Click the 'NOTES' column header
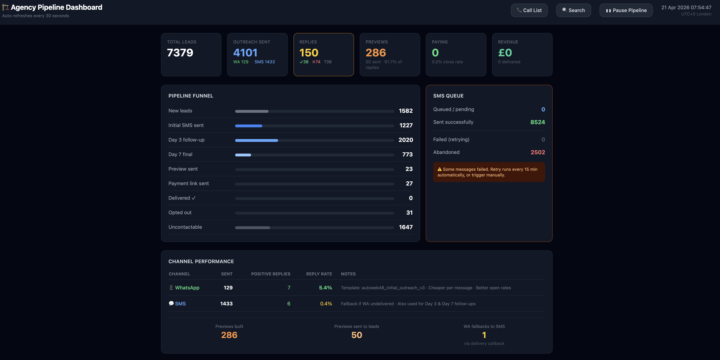Viewport: 720px width, 360px height. (348, 274)
